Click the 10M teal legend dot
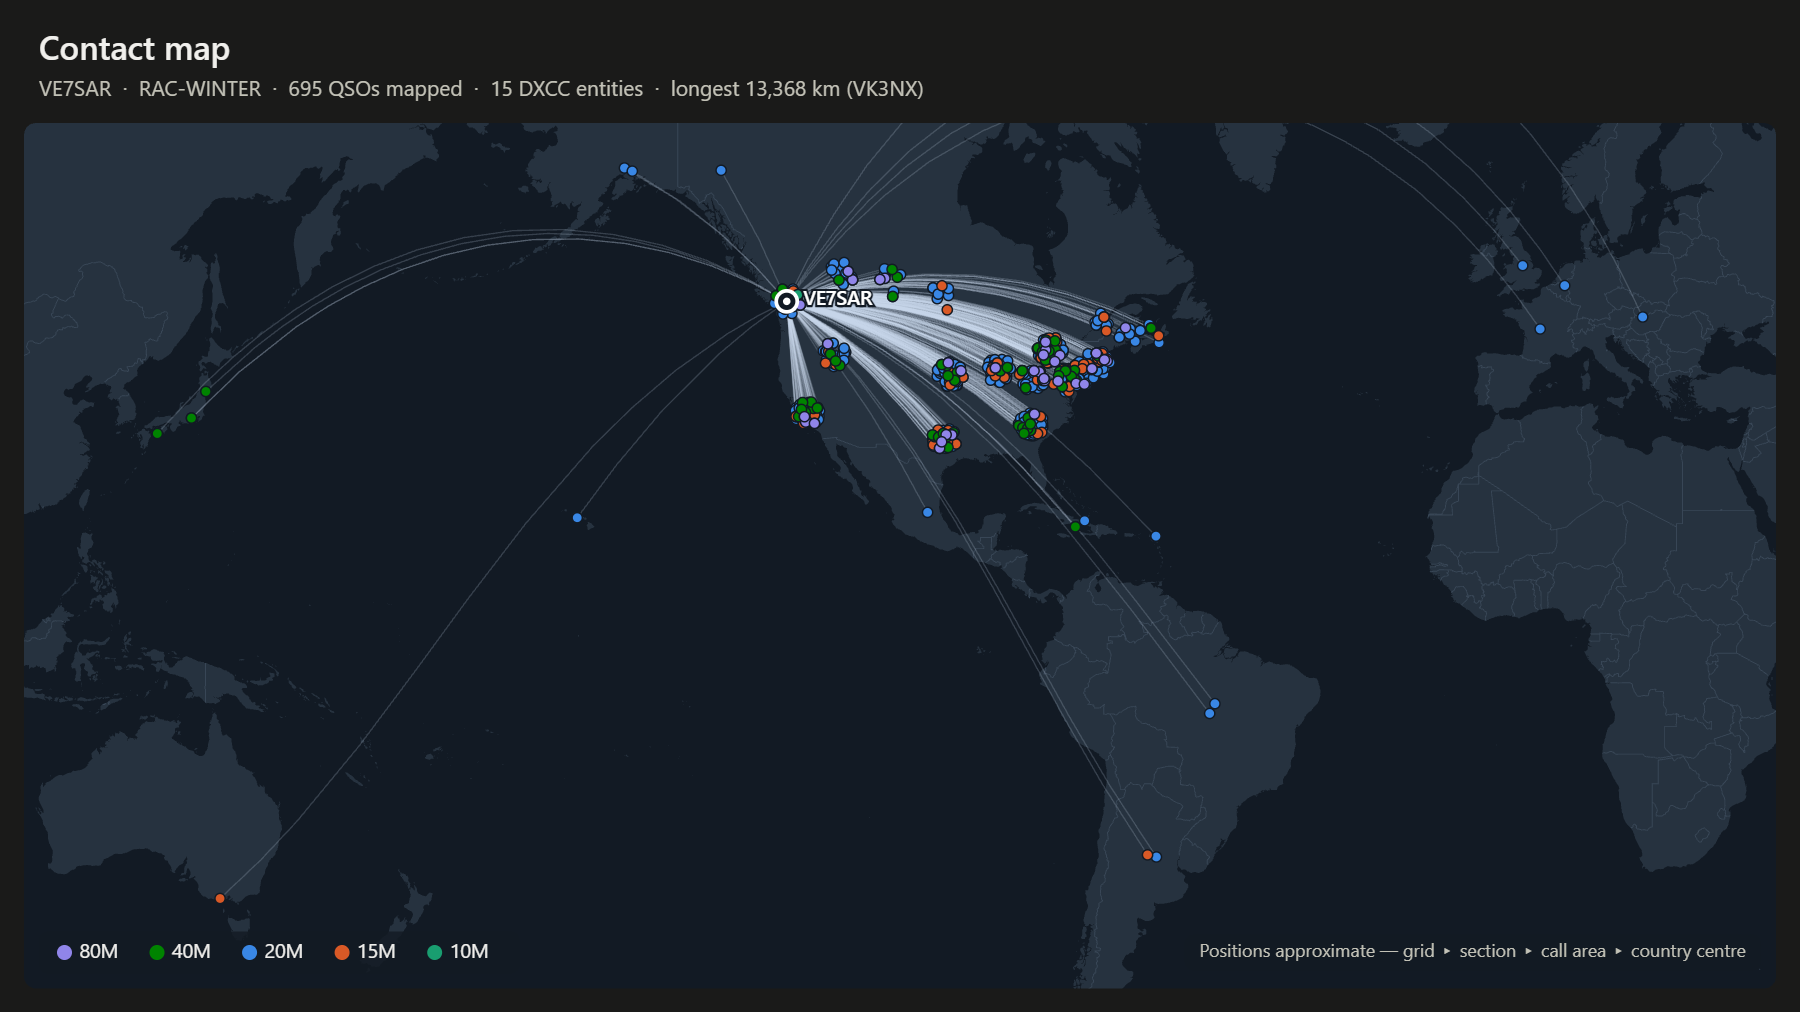The width and height of the screenshot is (1800, 1012). tap(434, 953)
